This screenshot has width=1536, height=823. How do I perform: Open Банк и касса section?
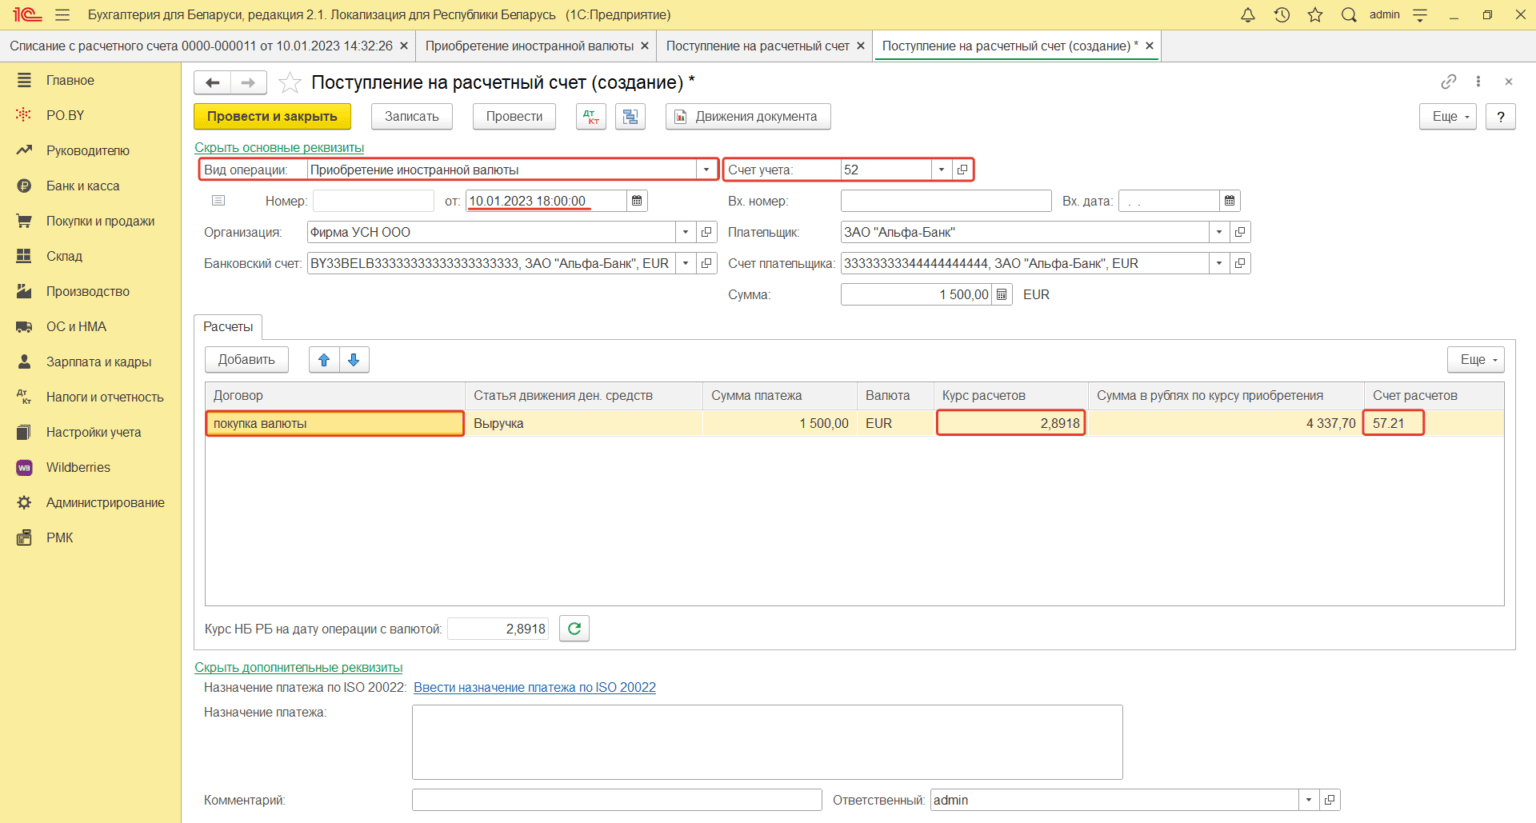(x=82, y=186)
